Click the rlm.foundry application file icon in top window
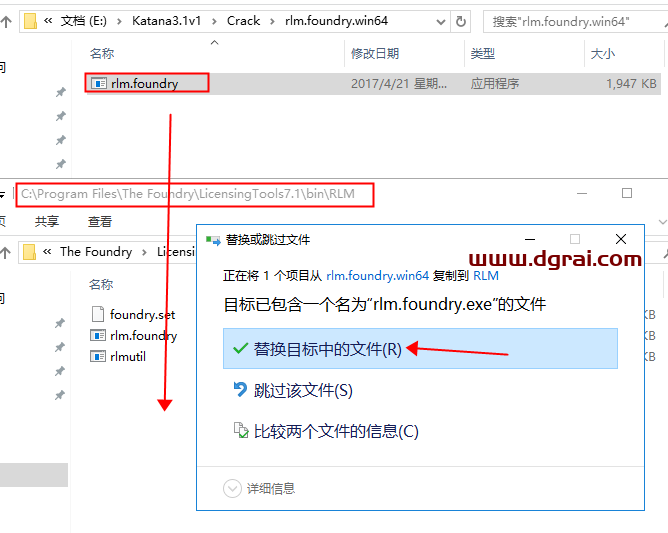668x533 pixels. coord(98,84)
